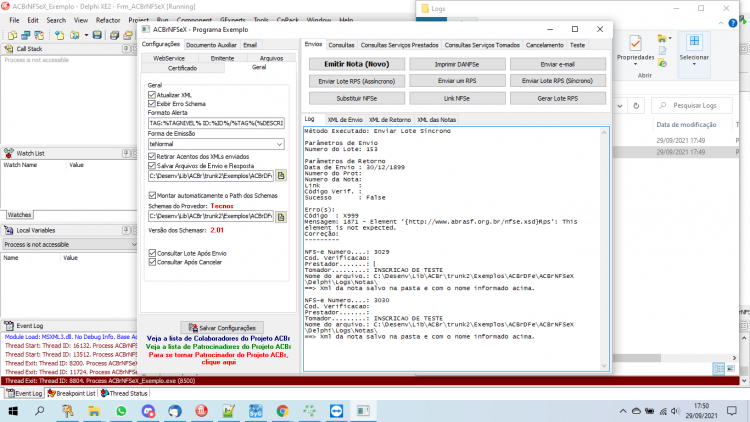
Task: Collapse the ribbon chevron in Logs window
Action: pyautogui.click(x=721, y=23)
